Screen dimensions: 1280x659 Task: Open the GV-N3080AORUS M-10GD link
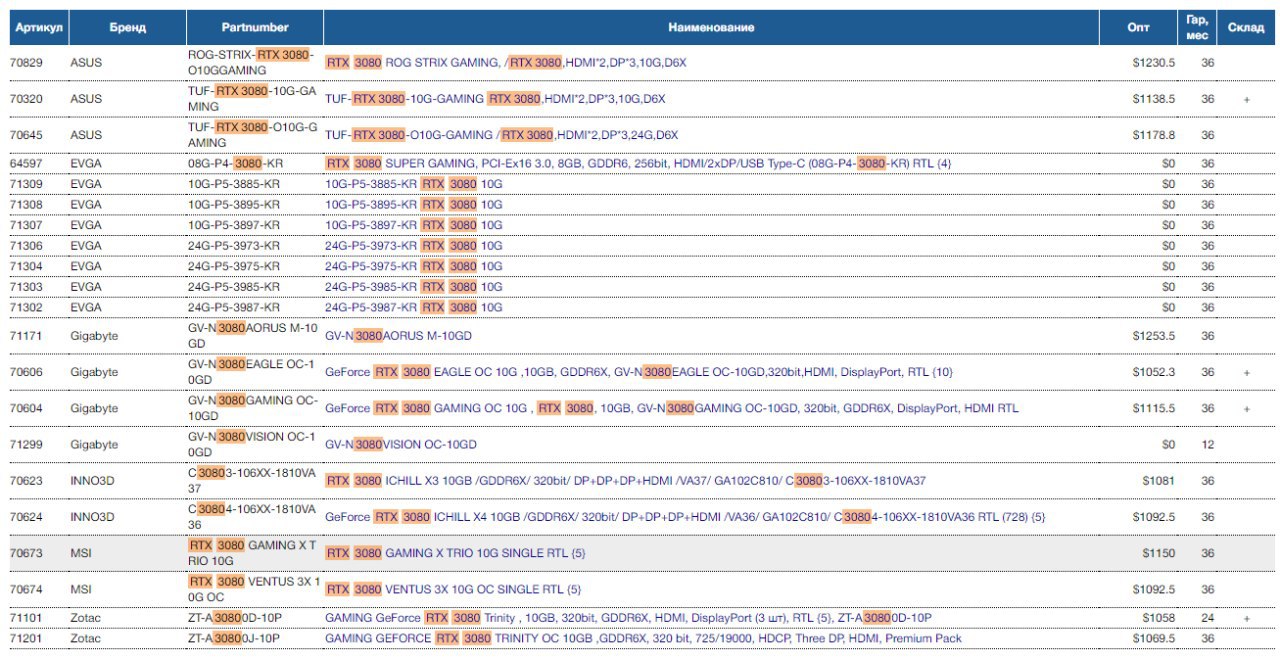click(400, 336)
